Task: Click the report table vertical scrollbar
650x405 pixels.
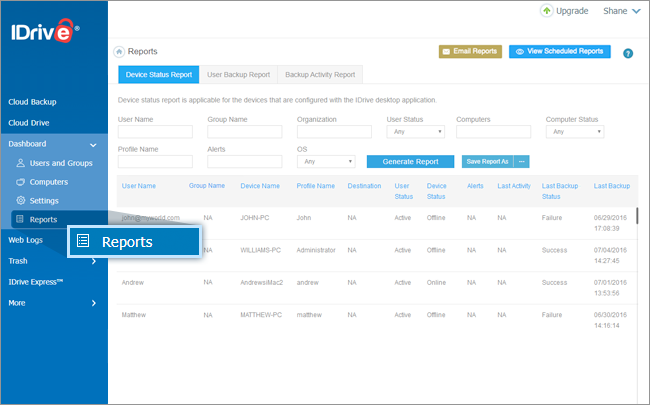Action: [637, 216]
